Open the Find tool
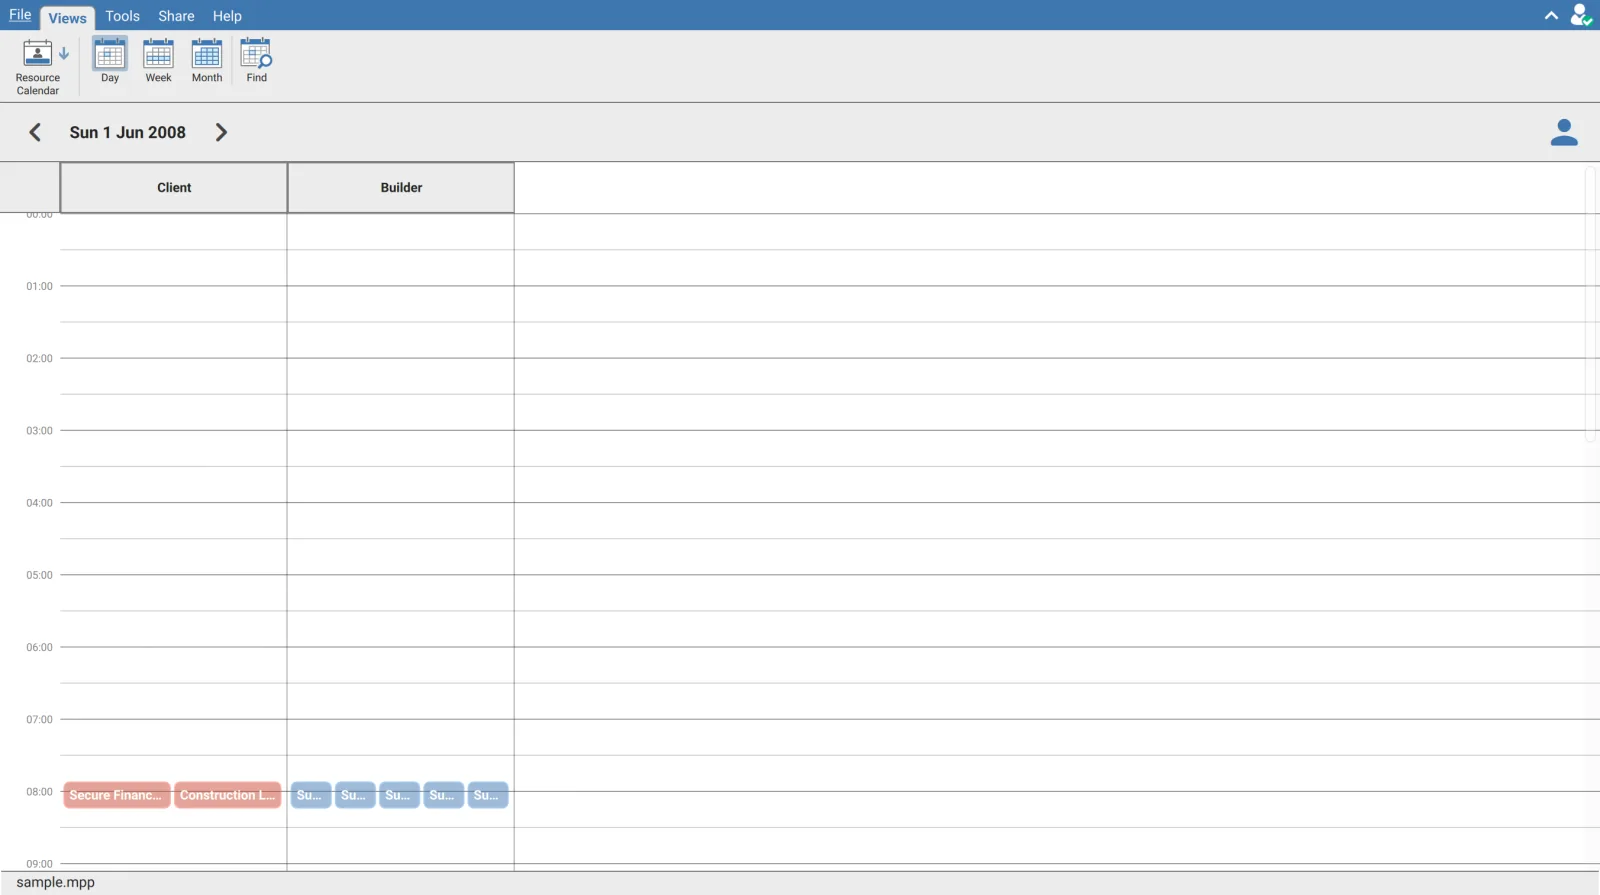This screenshot has height=895, width=1600. (x=257, y=60)
